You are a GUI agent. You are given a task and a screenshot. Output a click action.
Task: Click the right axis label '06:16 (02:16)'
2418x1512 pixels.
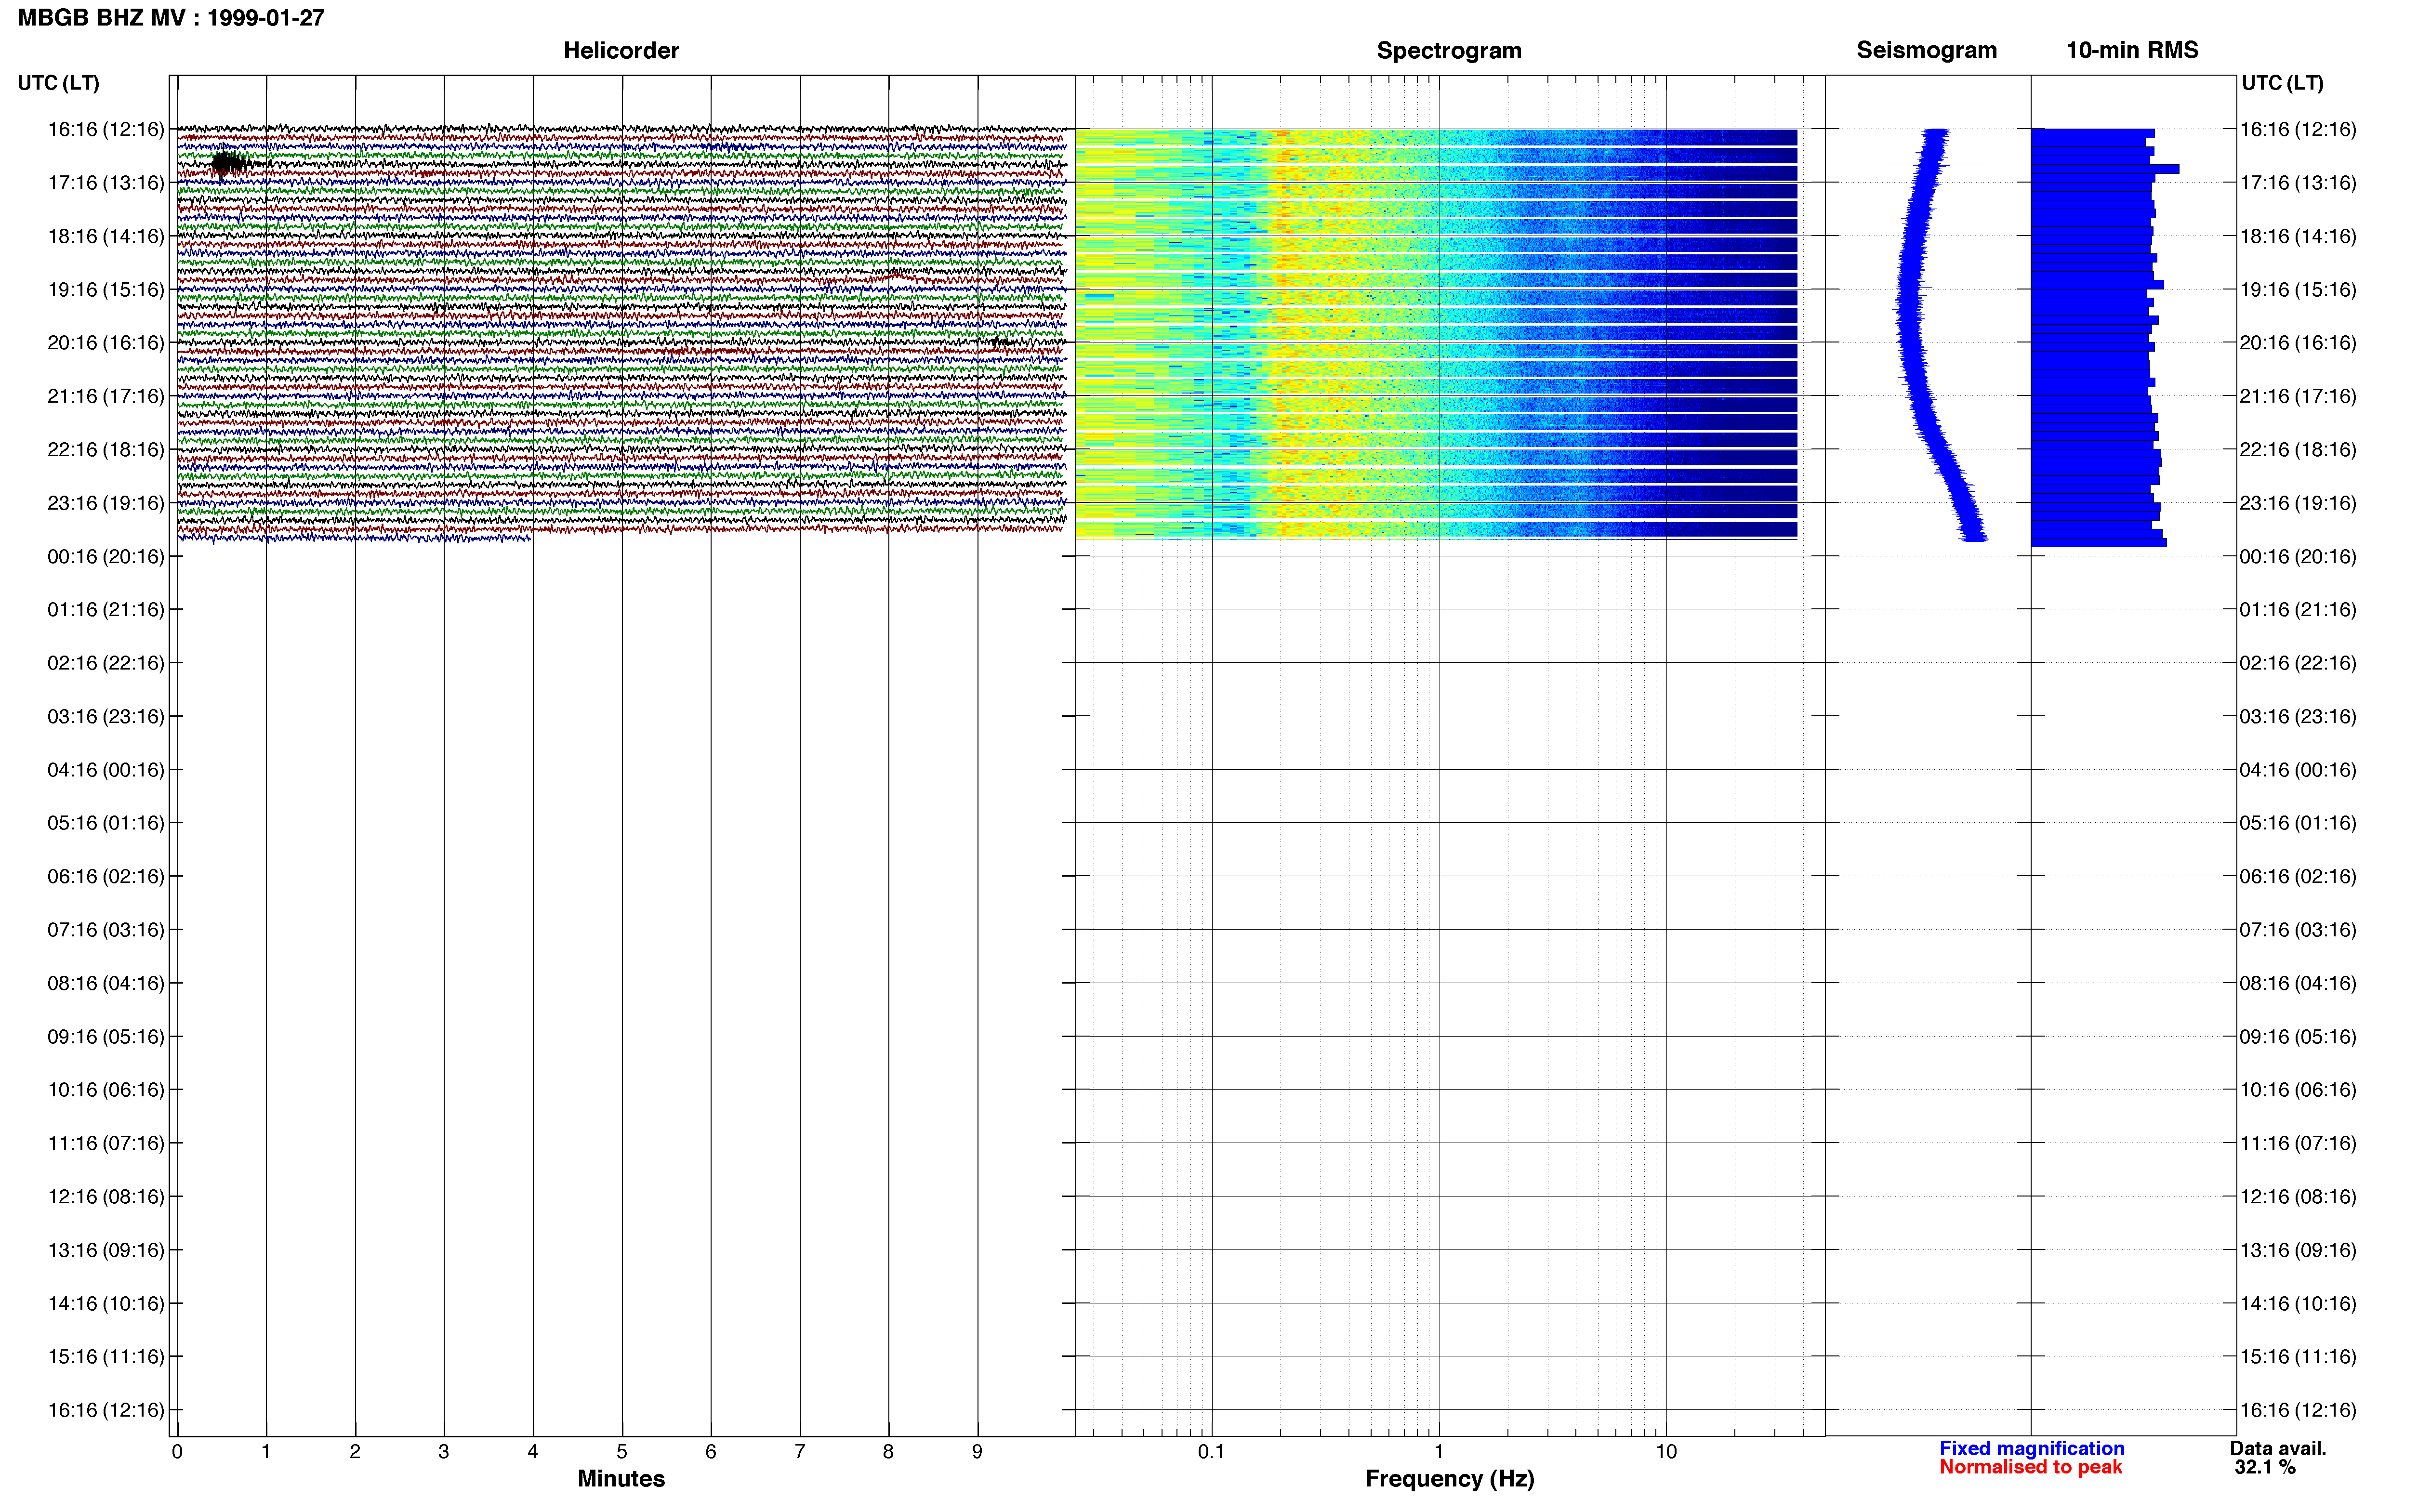click(2298, 877)
